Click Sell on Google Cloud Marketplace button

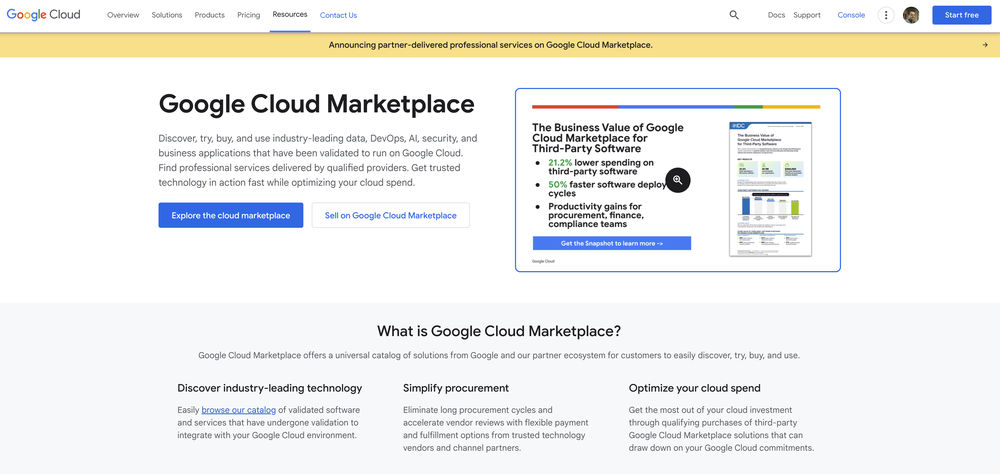coord(391,216)
